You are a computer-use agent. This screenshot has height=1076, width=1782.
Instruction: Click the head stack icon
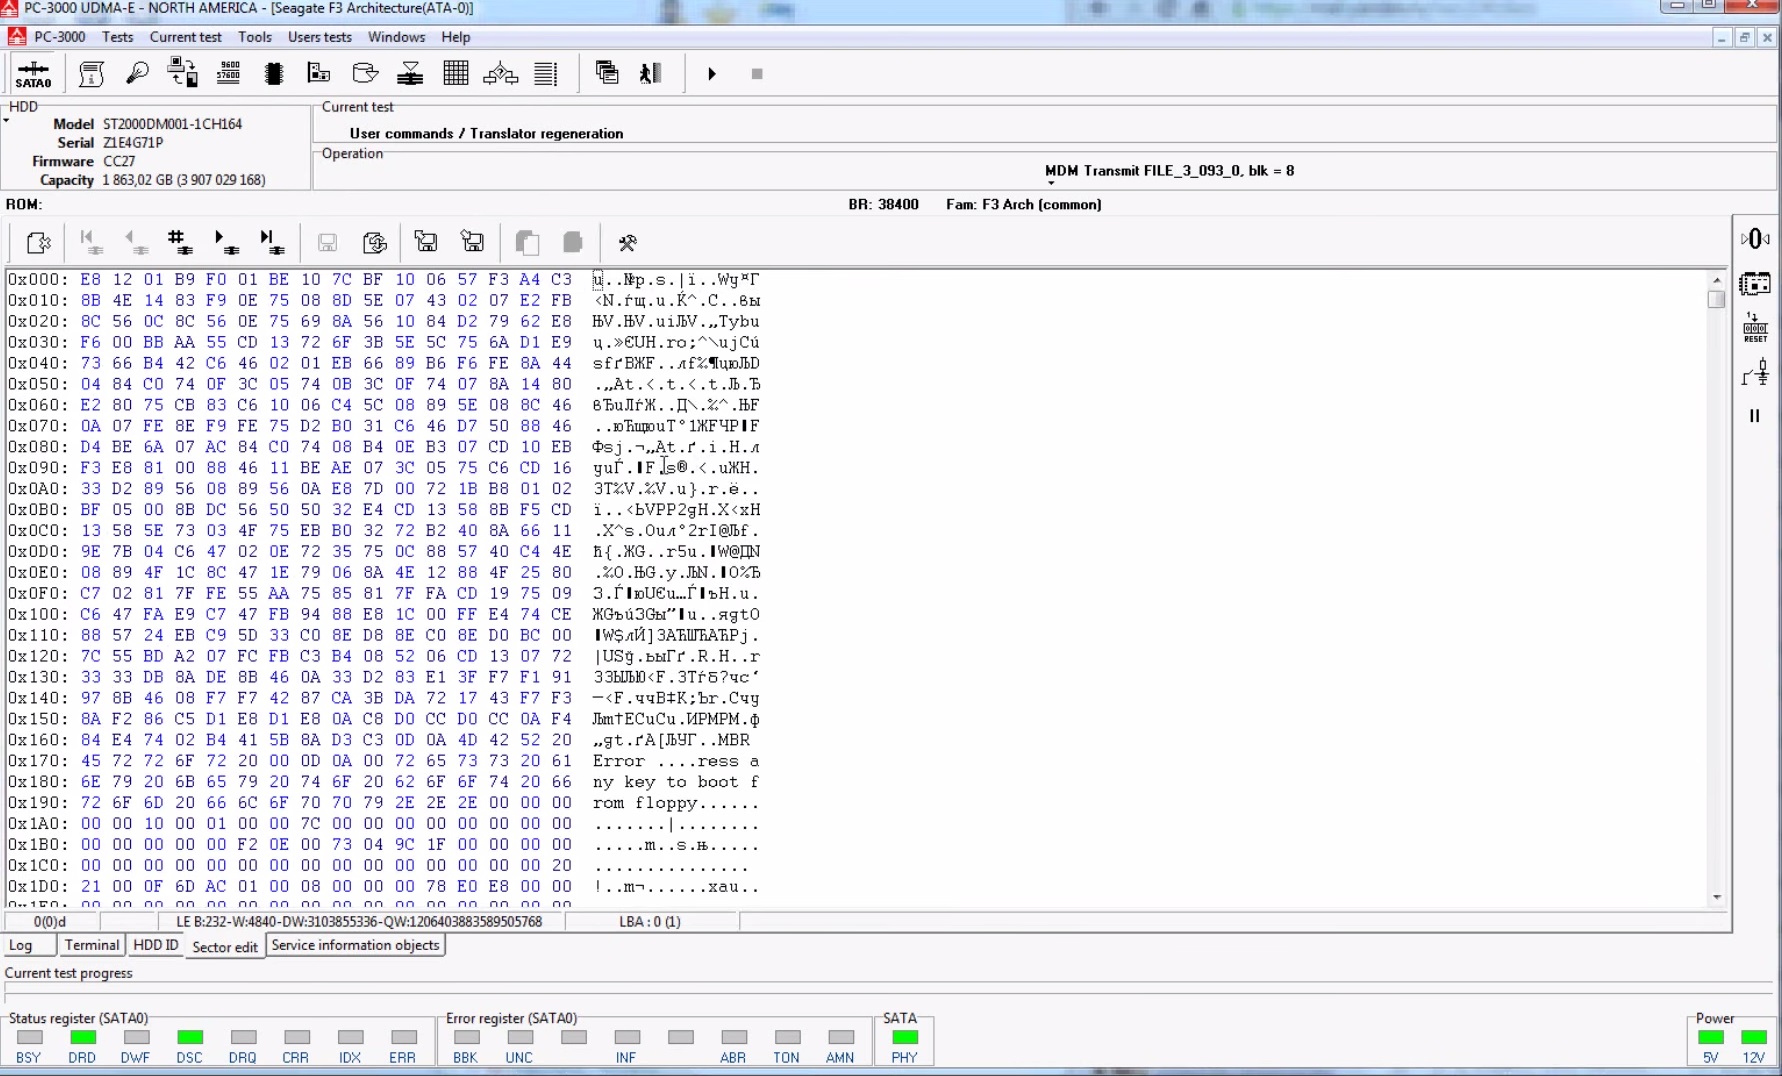[410, 73]
